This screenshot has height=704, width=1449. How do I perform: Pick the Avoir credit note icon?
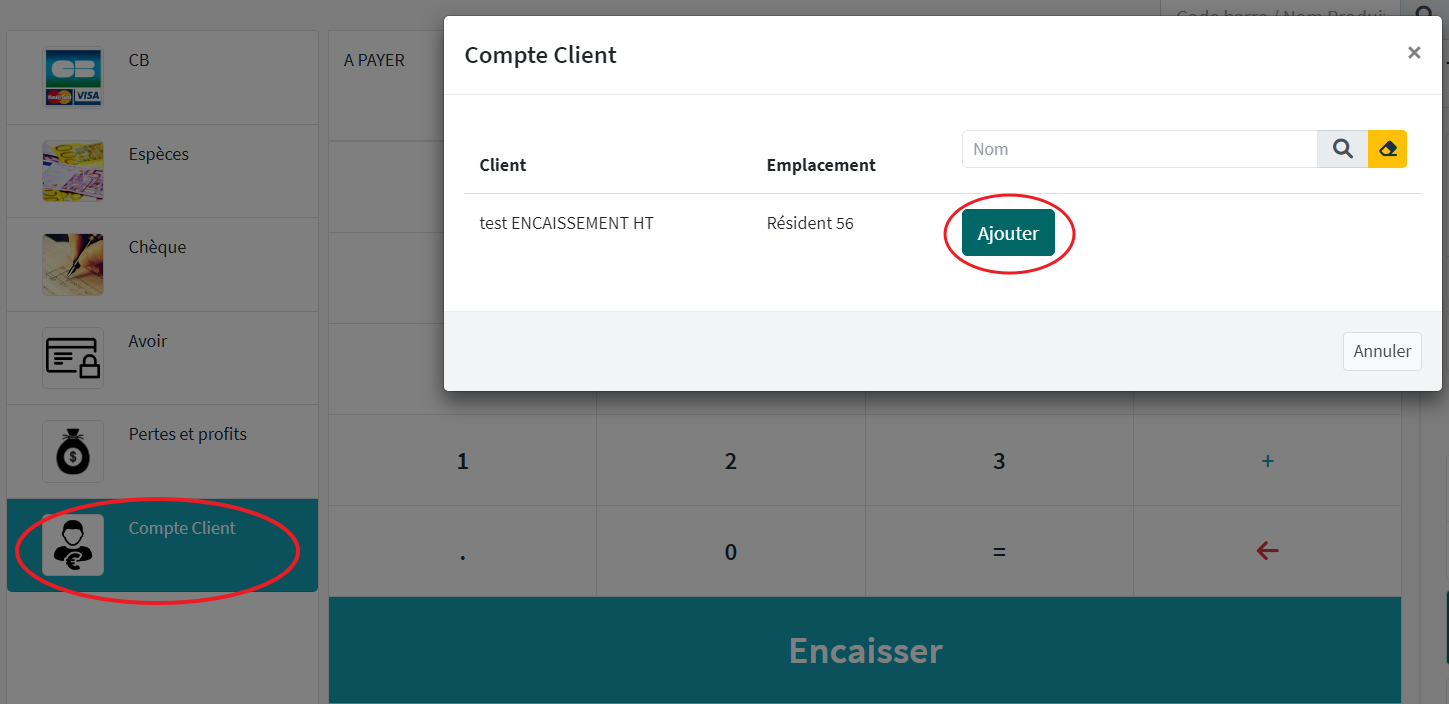[73, 358]
